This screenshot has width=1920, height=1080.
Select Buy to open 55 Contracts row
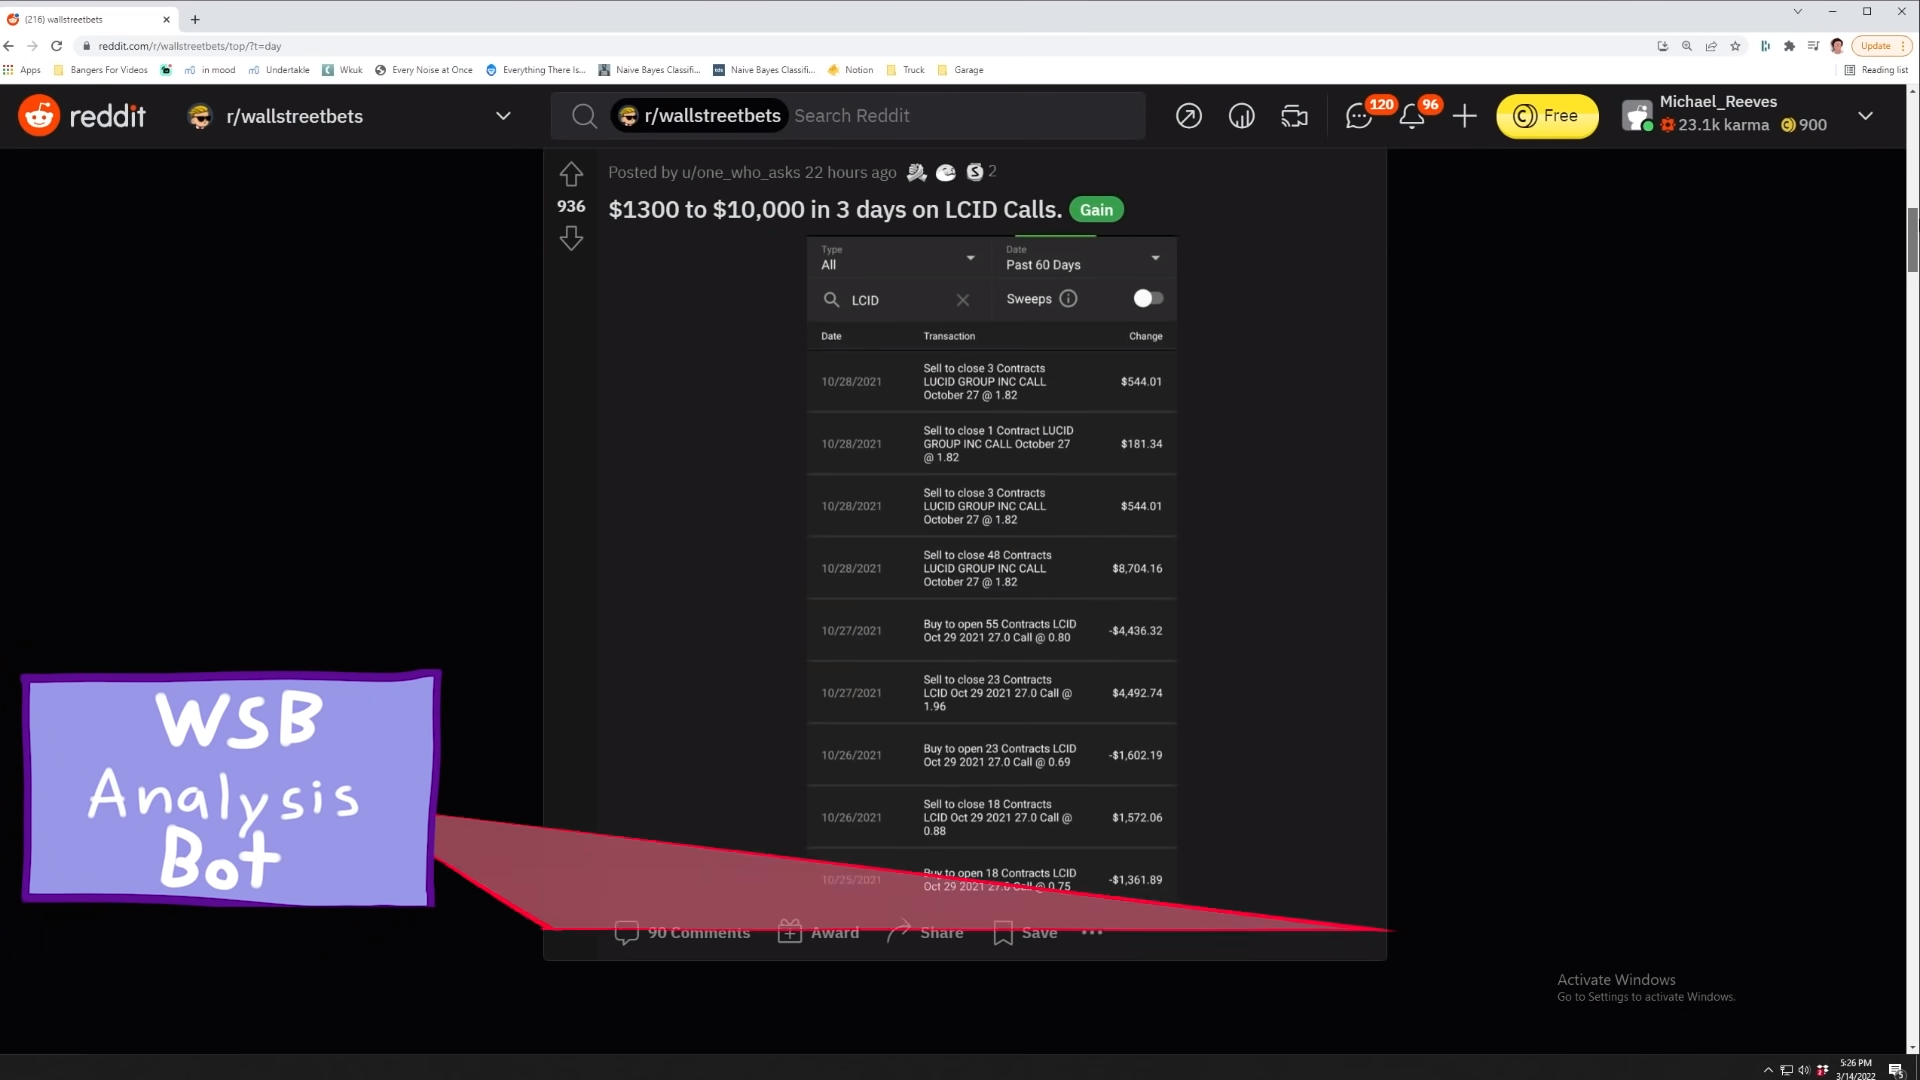pos(991,630)
